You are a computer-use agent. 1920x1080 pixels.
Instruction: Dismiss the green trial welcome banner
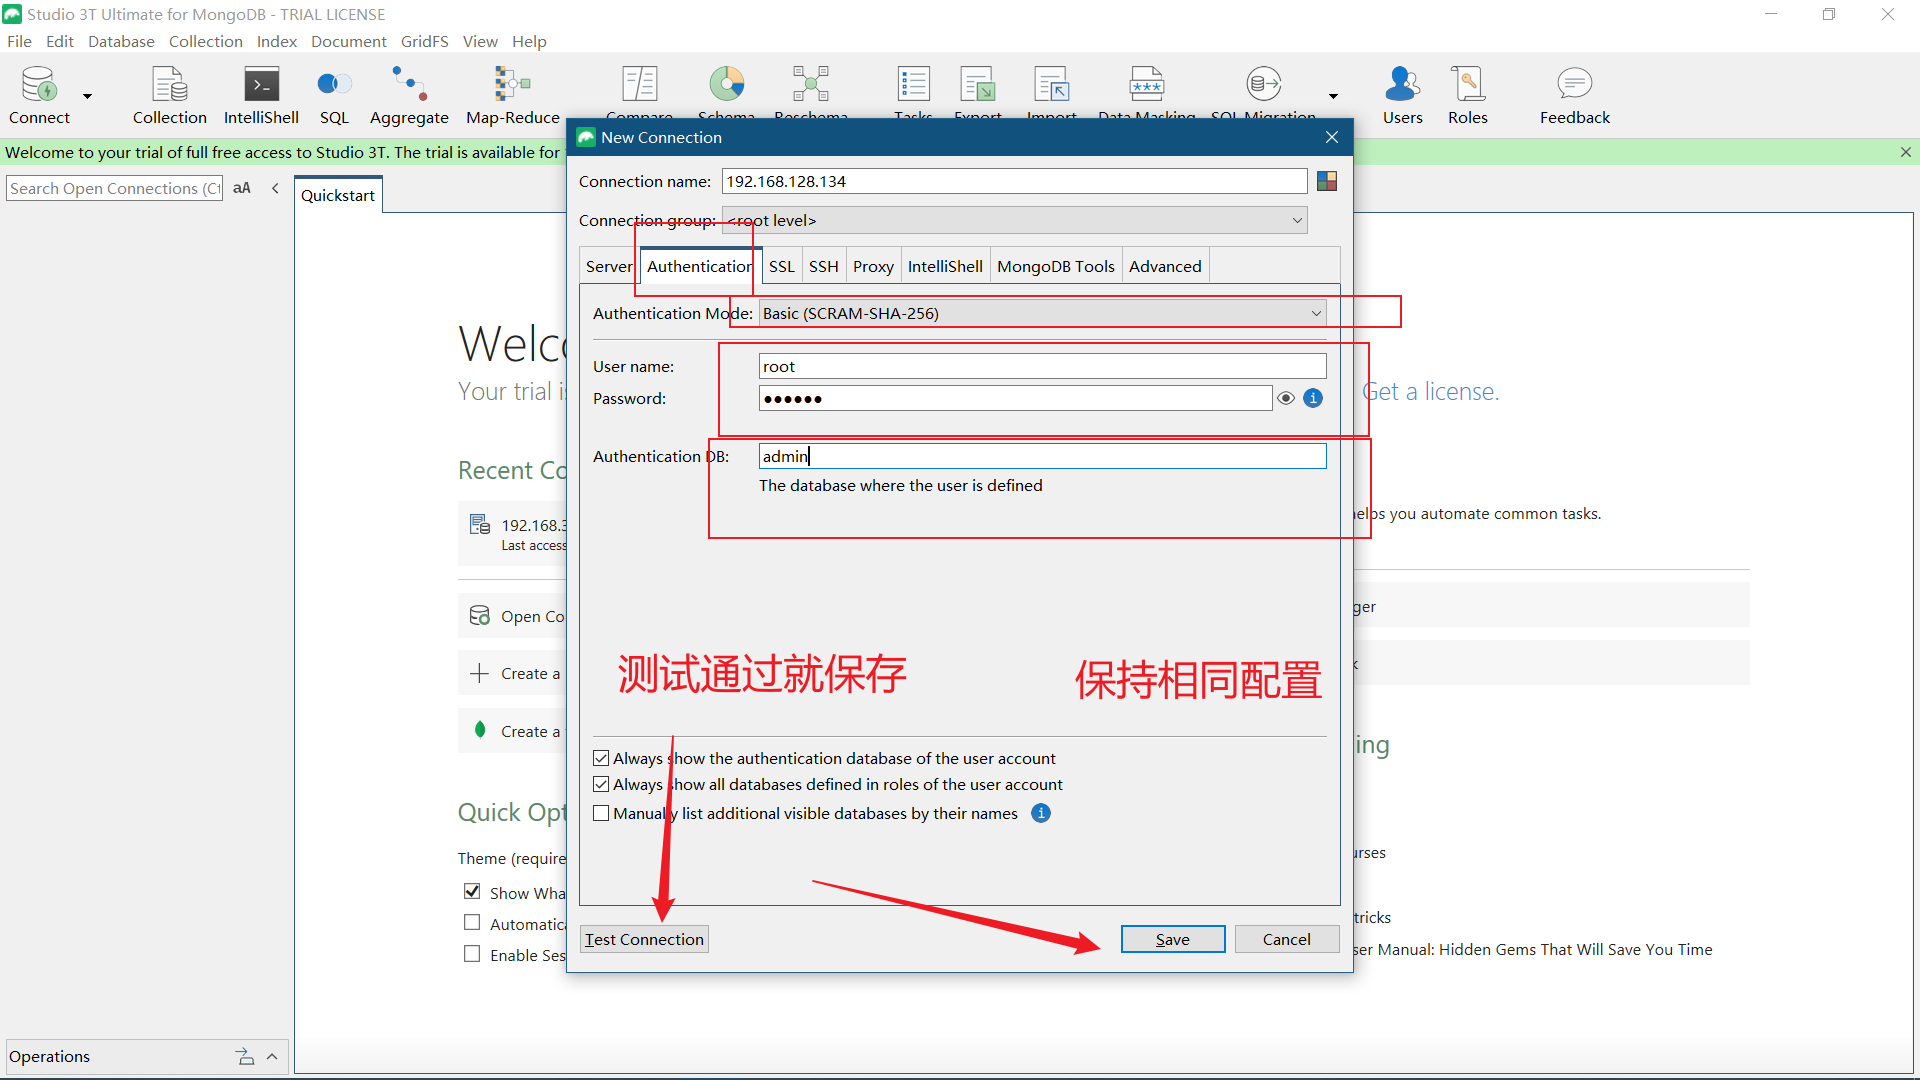[x=1905, y=152]
